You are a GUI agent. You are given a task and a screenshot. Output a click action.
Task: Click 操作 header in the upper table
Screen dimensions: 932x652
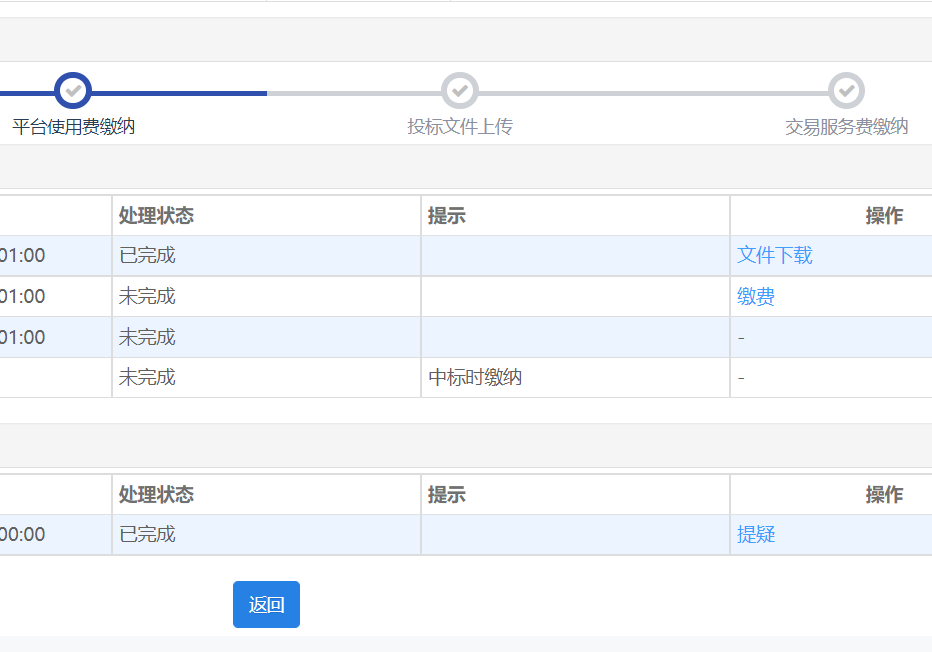884,216
